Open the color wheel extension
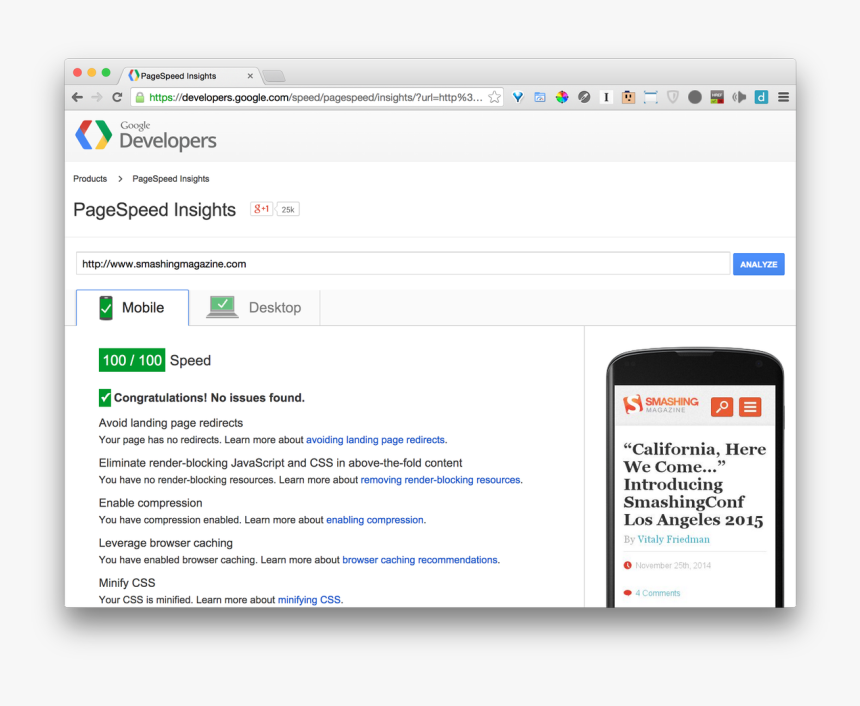This screenshot has height=706, width=860. [x=562, y=97]
